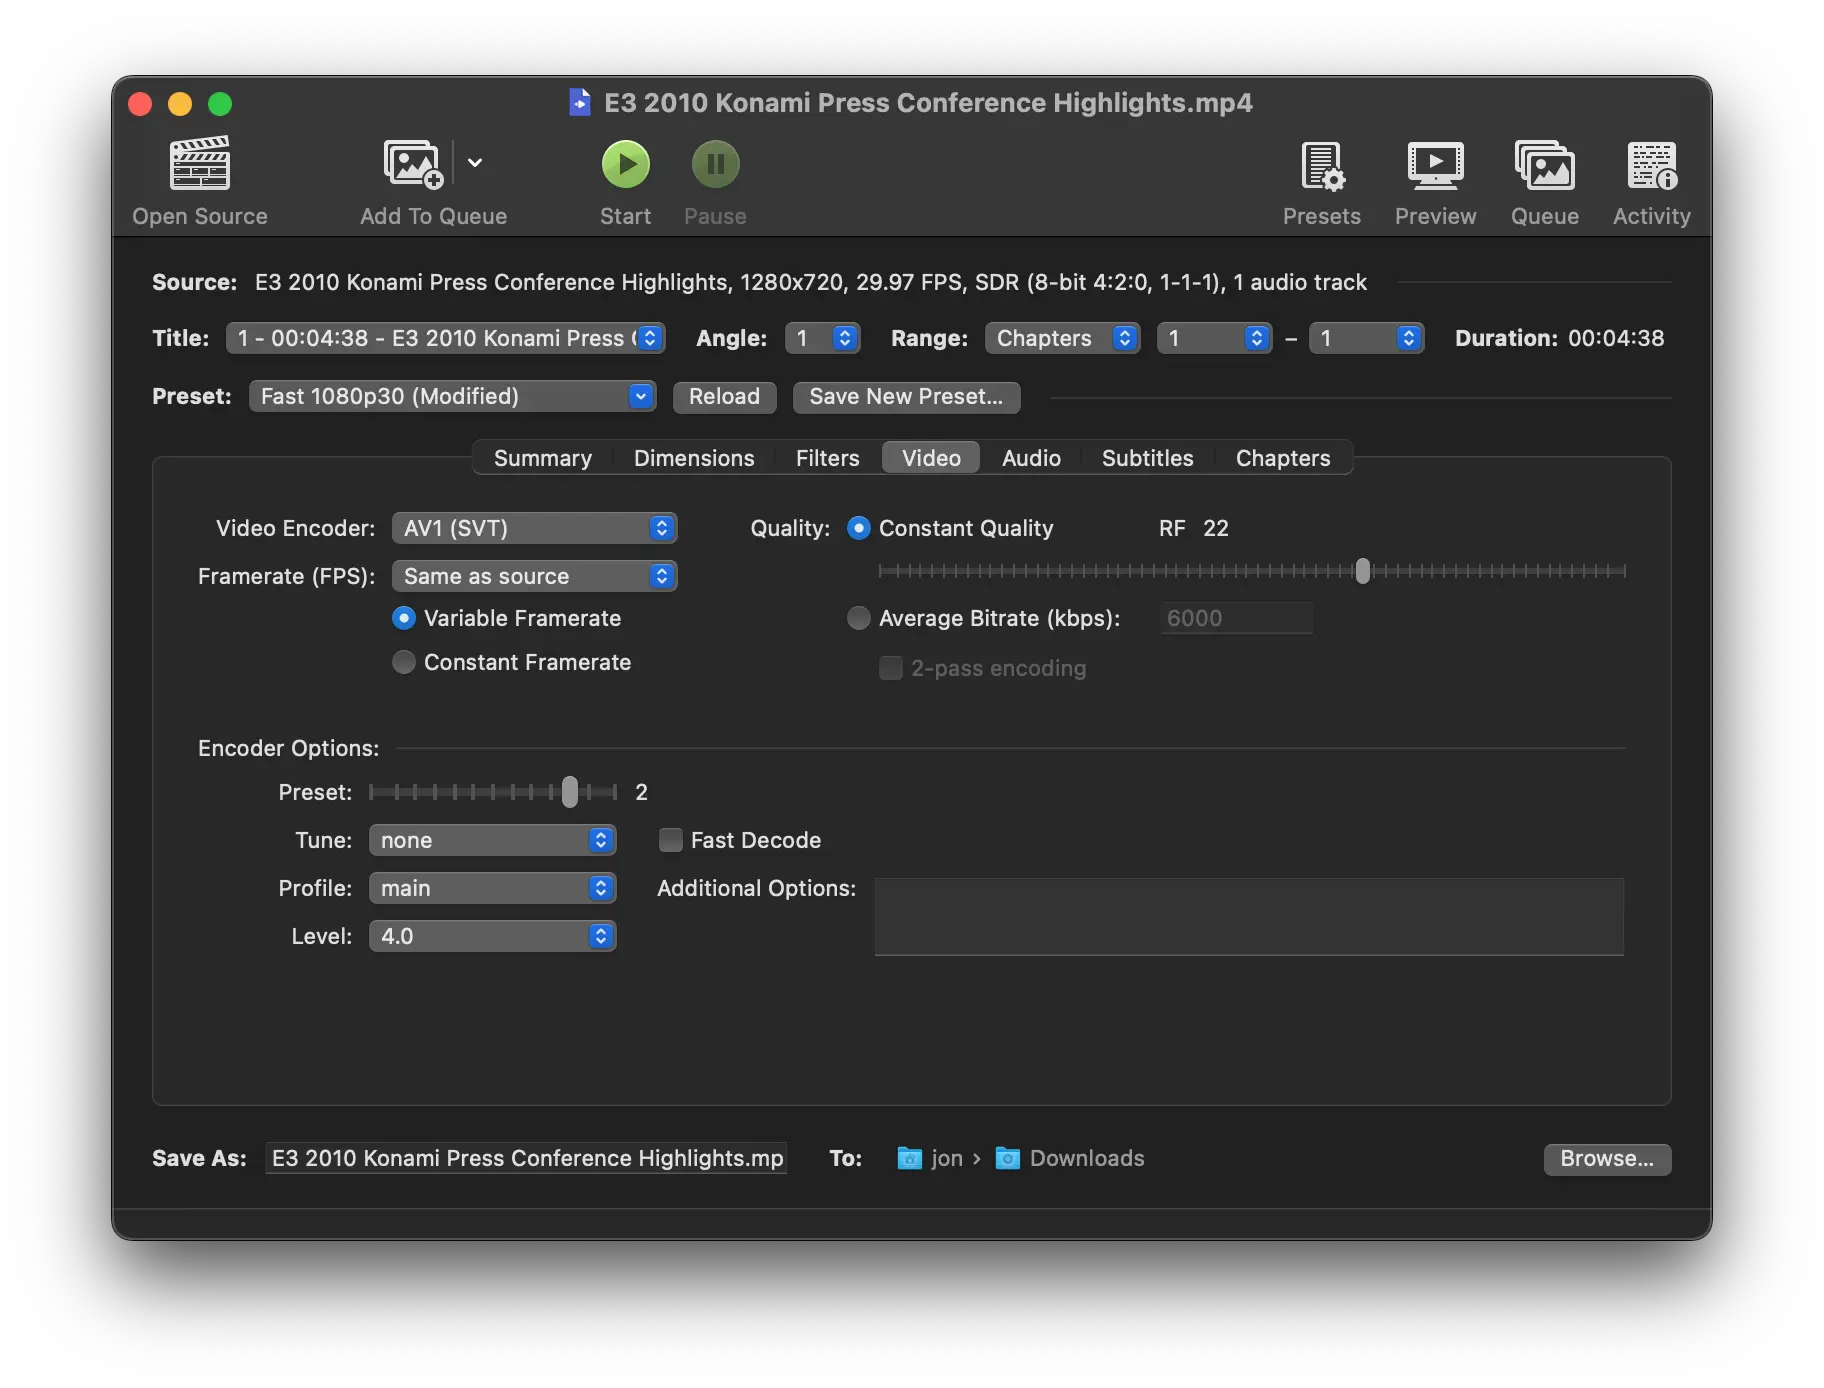This screenshot has width=1824, height=1388.
Task: Open the end chapter dropdown
Action: 1366,338
